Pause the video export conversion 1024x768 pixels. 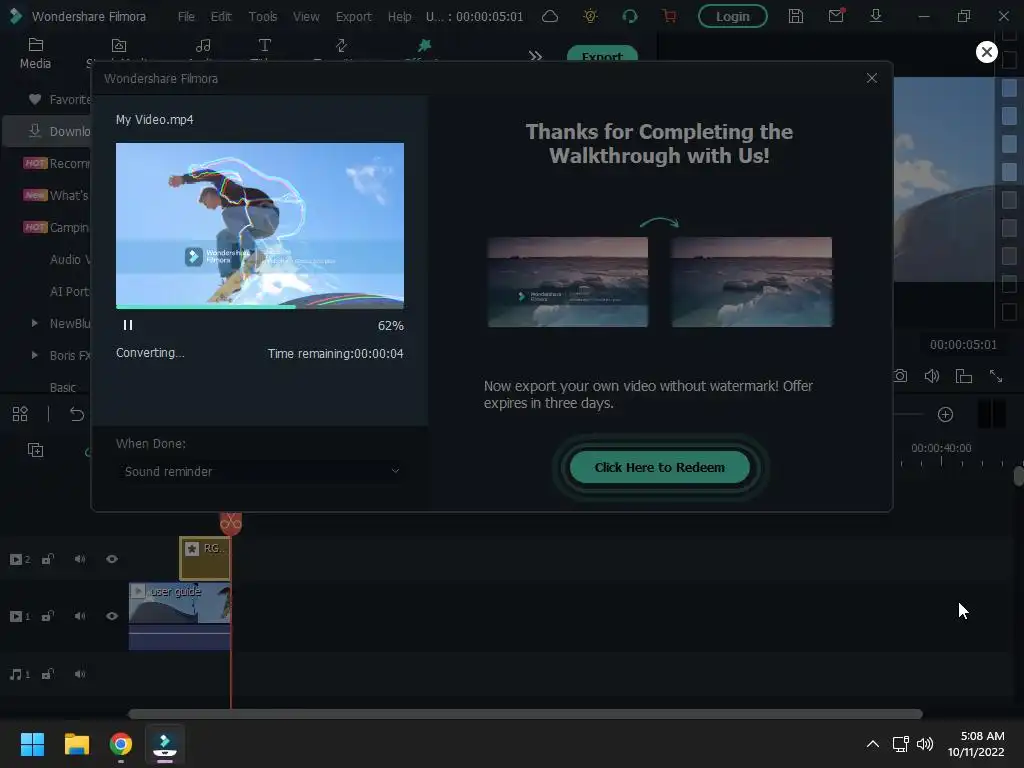[128, 325]
